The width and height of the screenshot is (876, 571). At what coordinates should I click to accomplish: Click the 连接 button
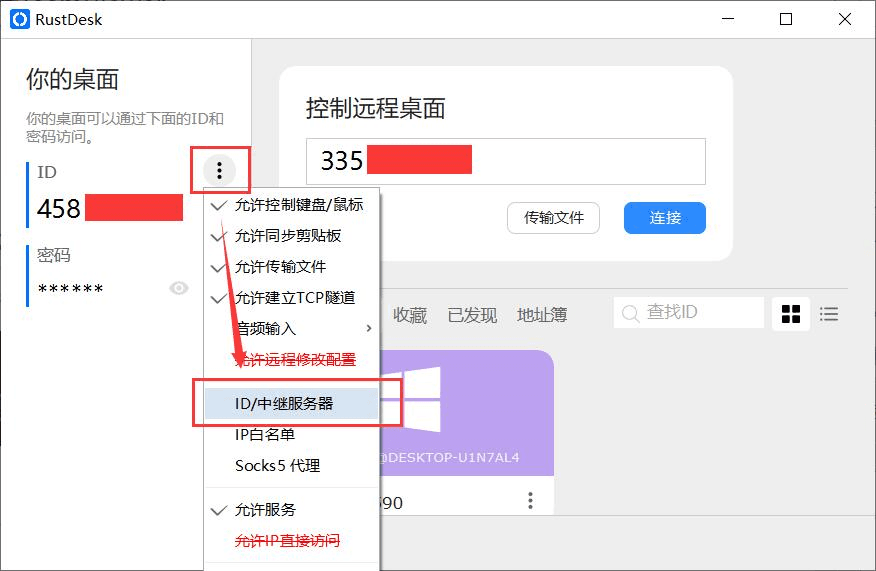click(x=664, y=218)
